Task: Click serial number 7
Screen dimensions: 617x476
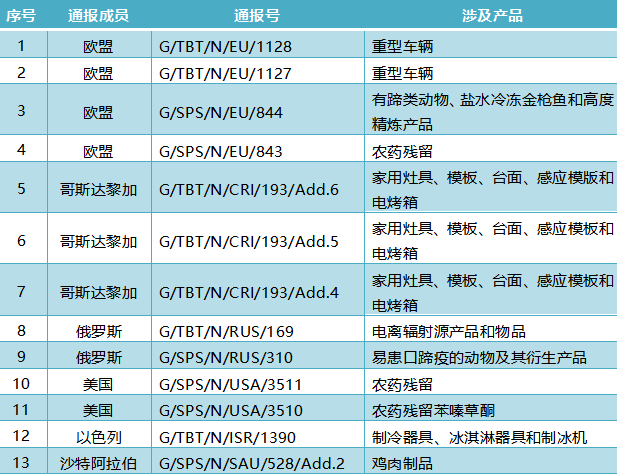Action: point(21,292)
